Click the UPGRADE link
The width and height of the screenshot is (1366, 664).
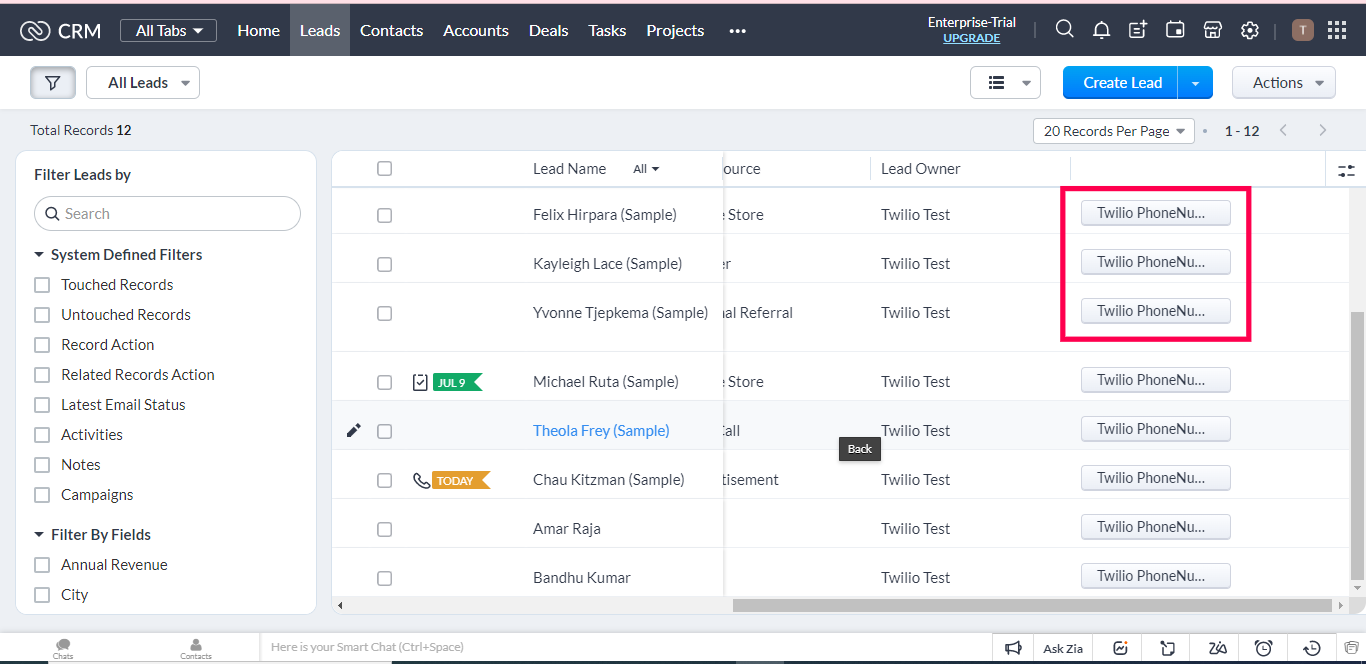tap(971, 38)
